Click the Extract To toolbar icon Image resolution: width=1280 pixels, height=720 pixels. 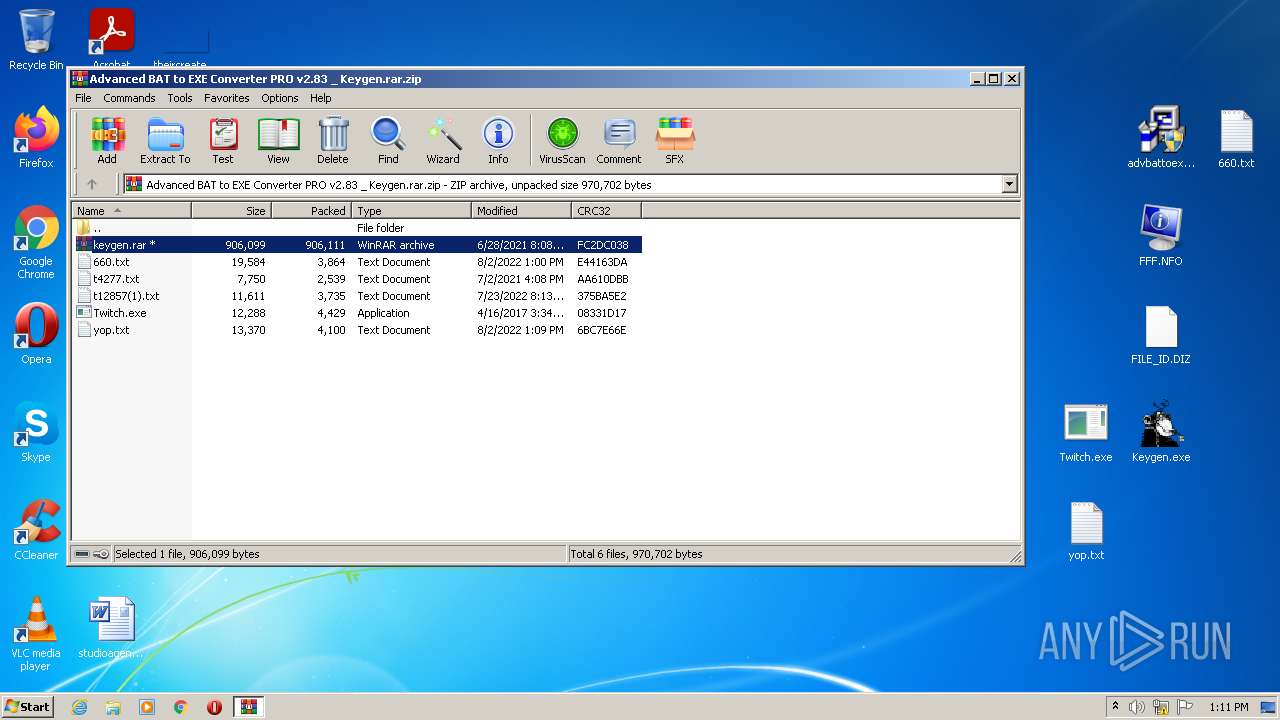(x=165, y=140)
